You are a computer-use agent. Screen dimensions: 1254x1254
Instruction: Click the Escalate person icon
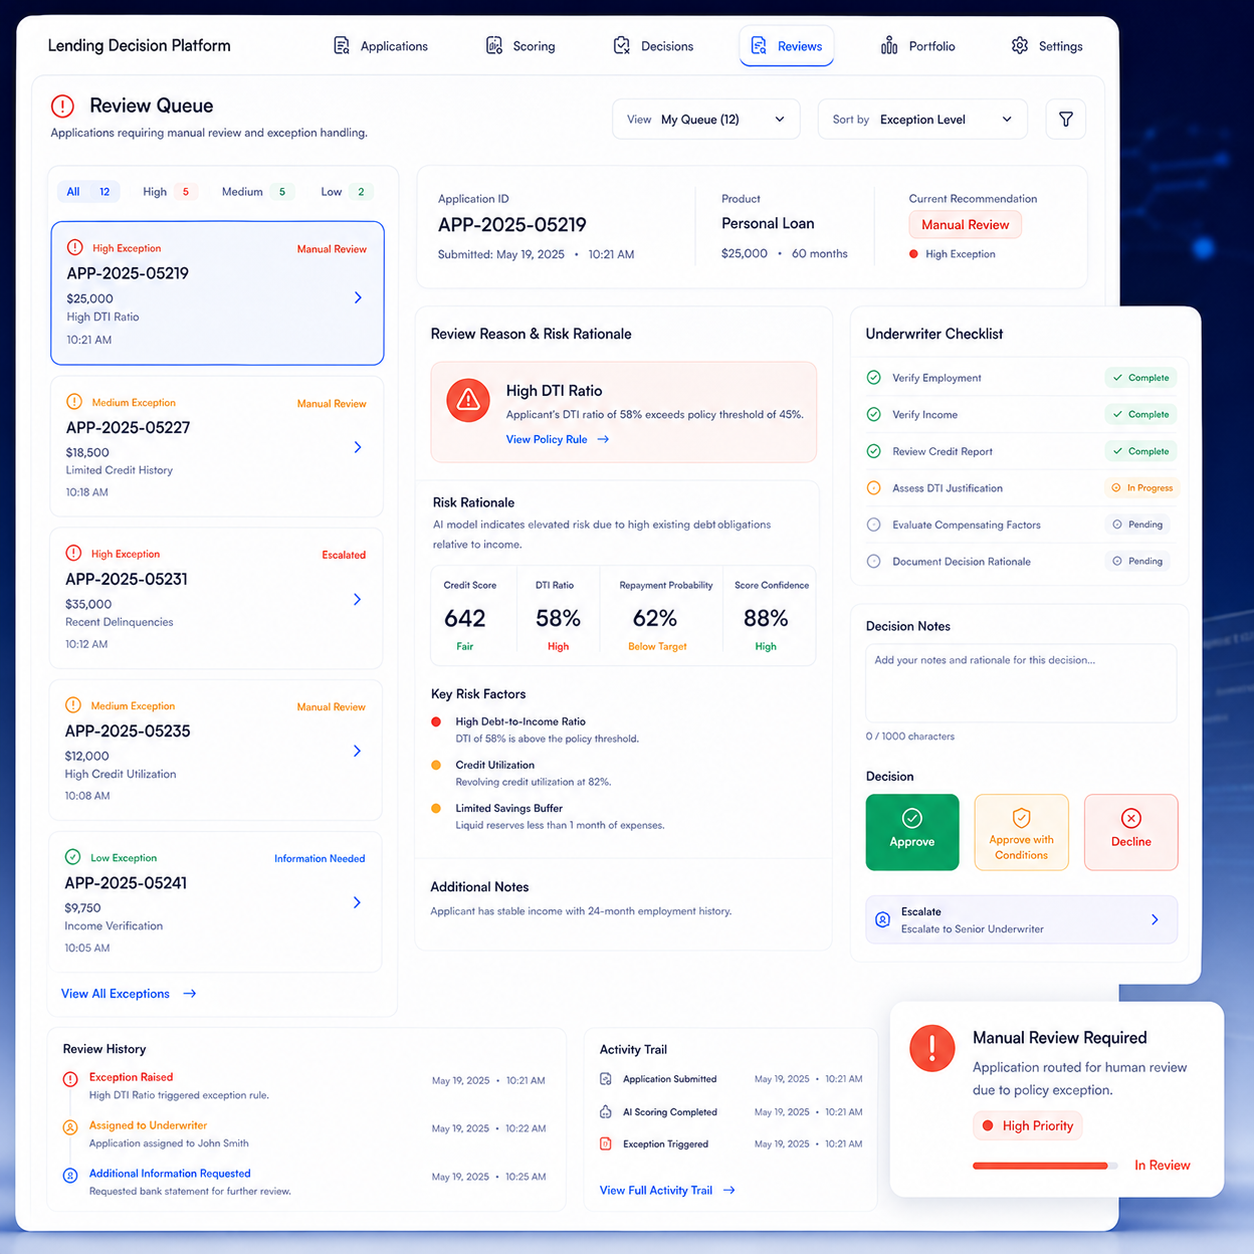[x=883, y=920]
